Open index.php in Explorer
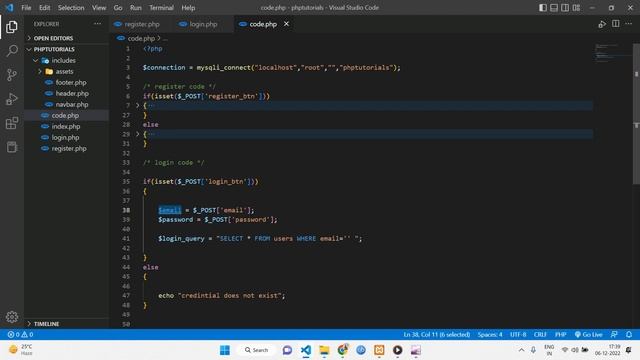This screenshot has height=360, width=640. [66, 126]
